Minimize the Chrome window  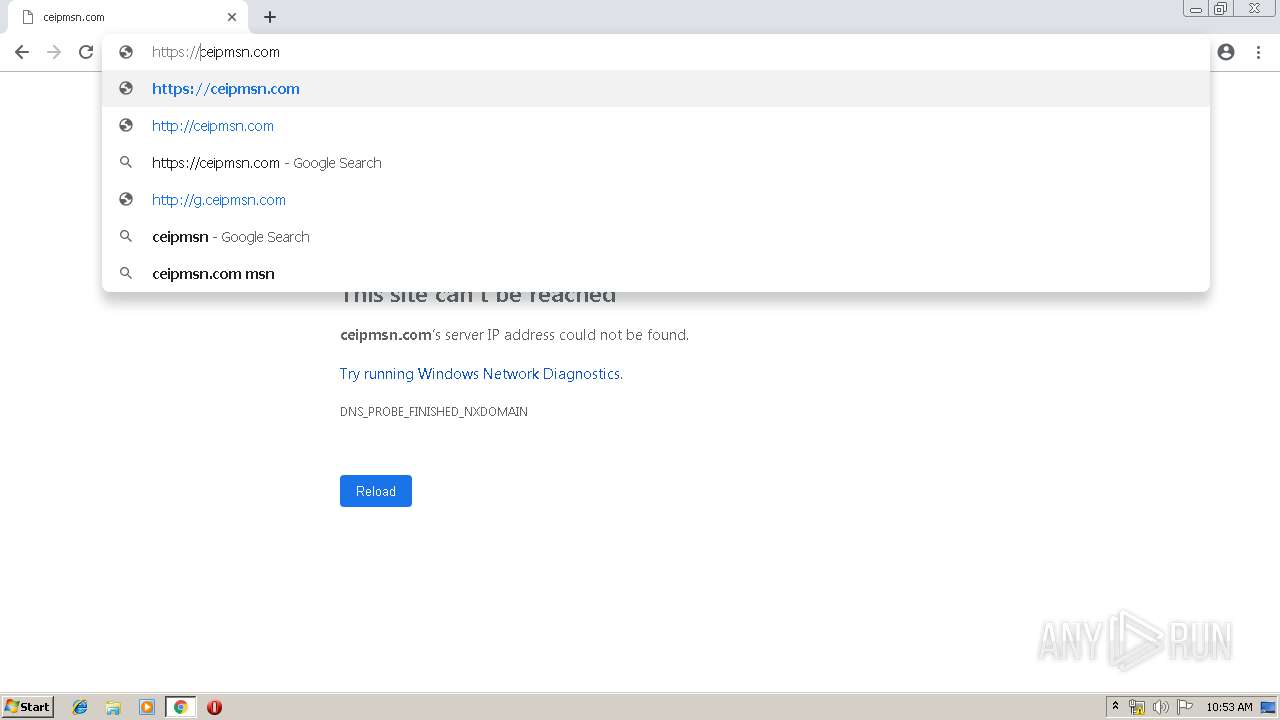click(x=1196, y=8)
